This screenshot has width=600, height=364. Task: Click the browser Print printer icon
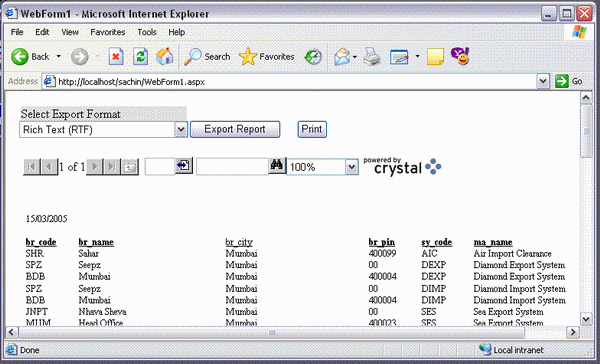tap(372, 57)
